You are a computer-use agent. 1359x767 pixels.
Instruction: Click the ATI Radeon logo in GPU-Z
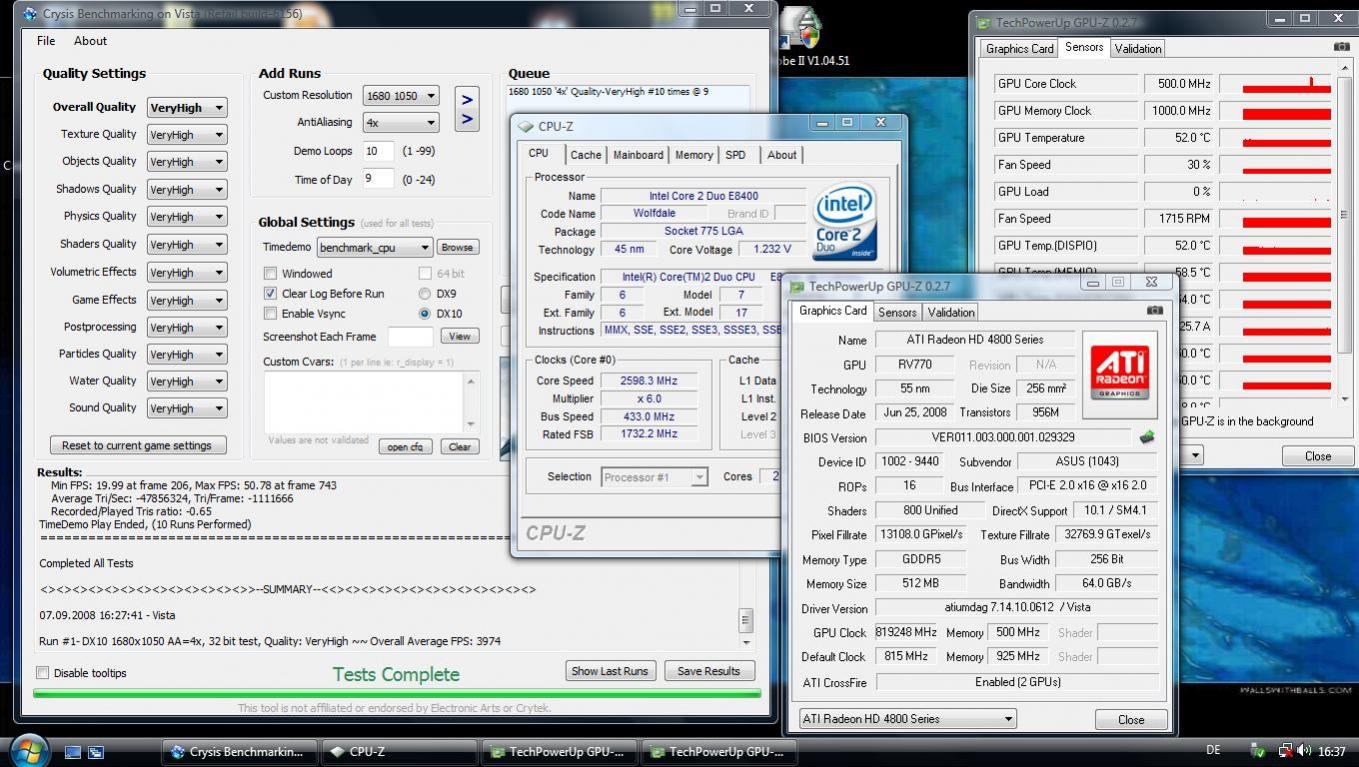[x=1119, y=374]
